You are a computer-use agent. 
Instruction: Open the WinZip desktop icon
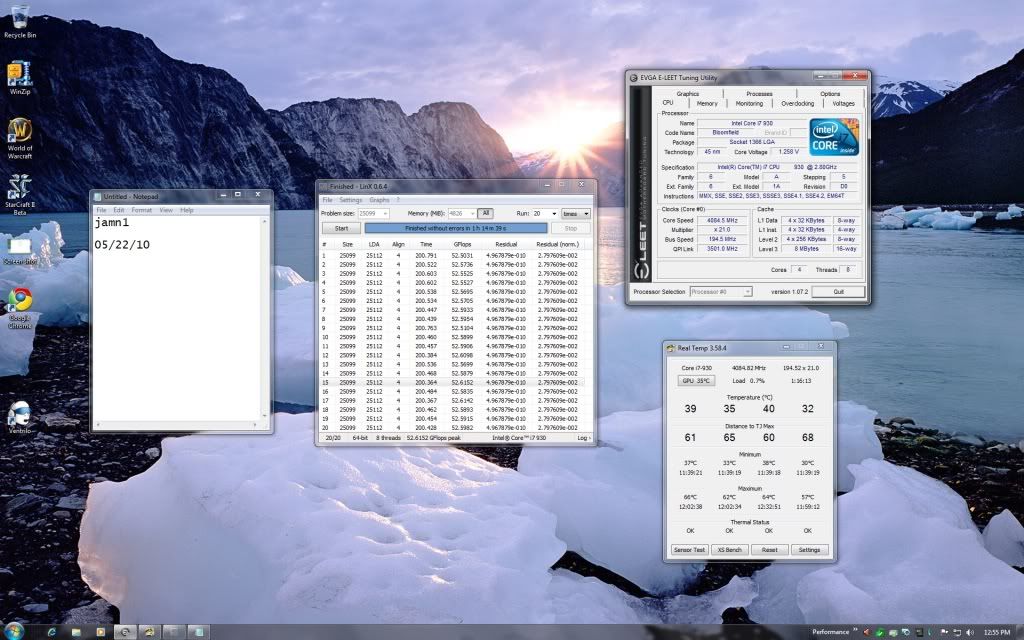click(20, 76)
